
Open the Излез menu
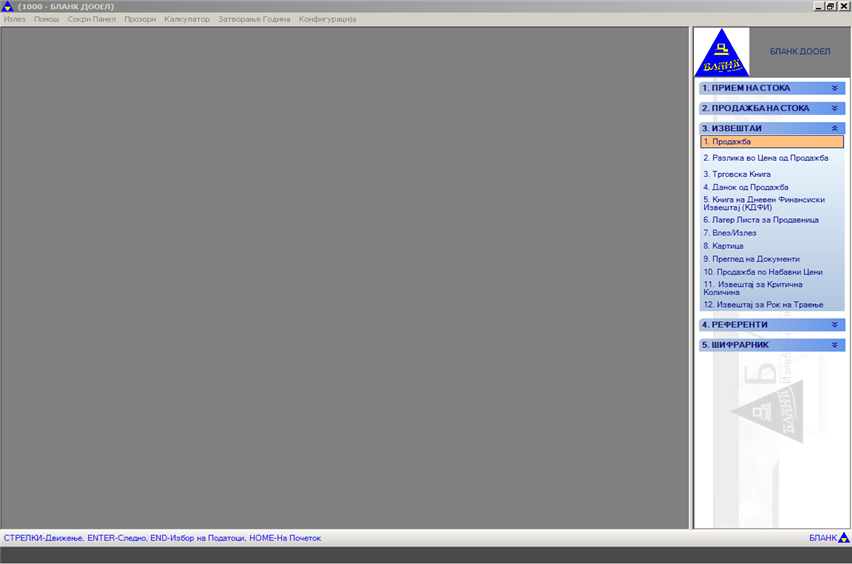(15, 19)
